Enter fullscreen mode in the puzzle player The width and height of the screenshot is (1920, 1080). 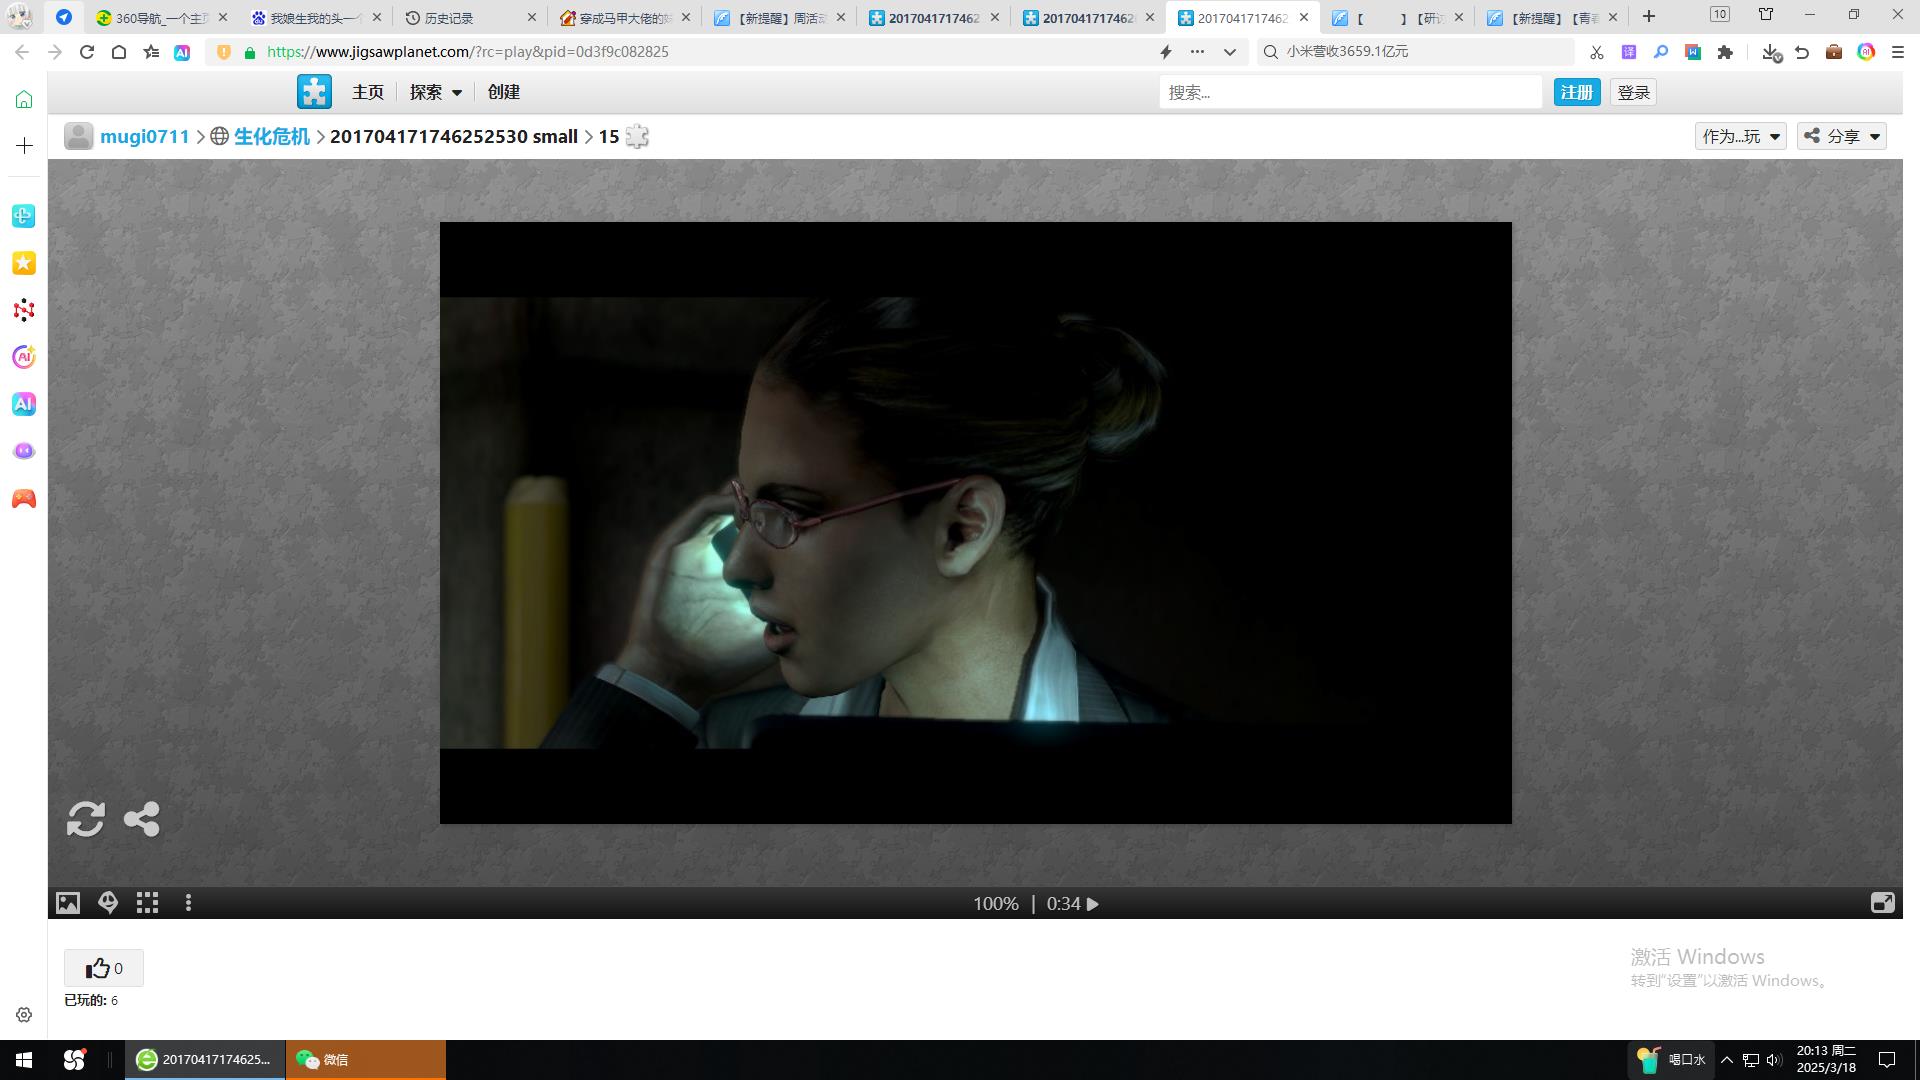pyautogui.click(x=1882, y=903)
